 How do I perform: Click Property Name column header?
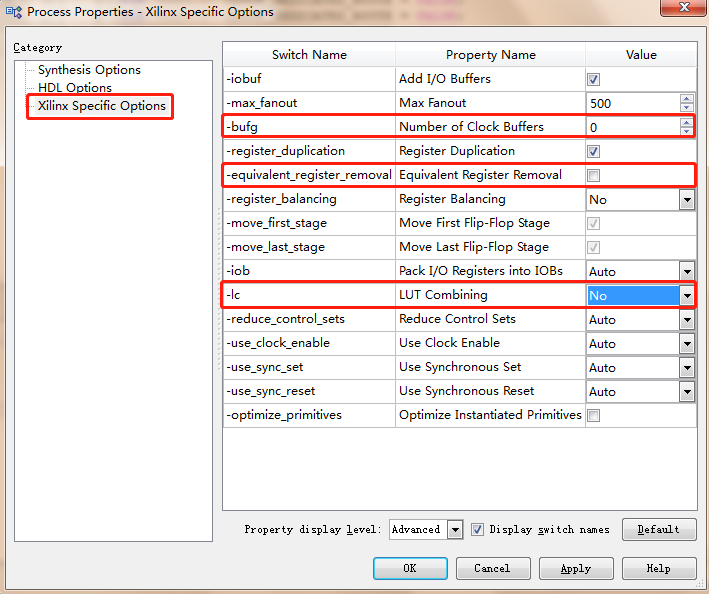pos(491,55)
